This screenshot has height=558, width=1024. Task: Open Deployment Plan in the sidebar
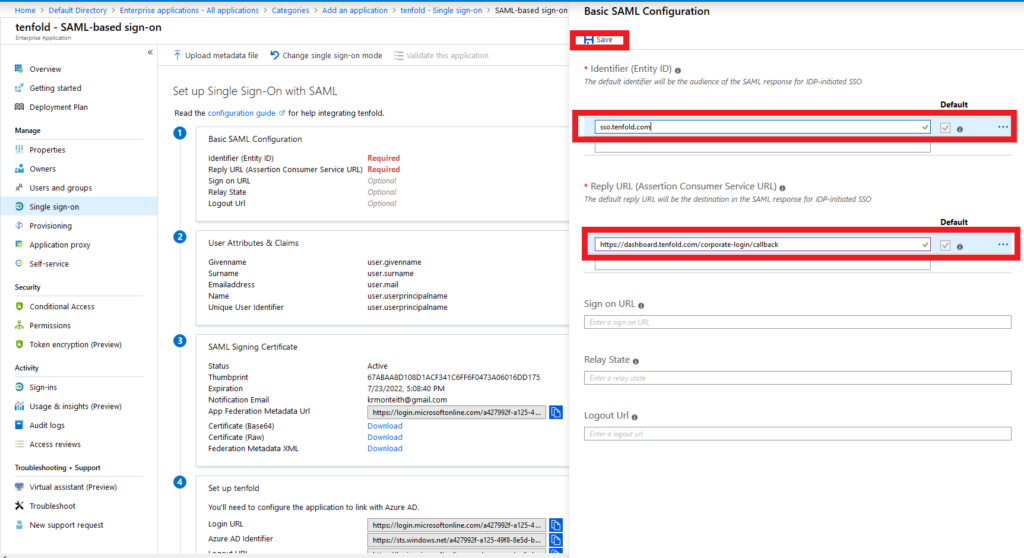point(58,107)
